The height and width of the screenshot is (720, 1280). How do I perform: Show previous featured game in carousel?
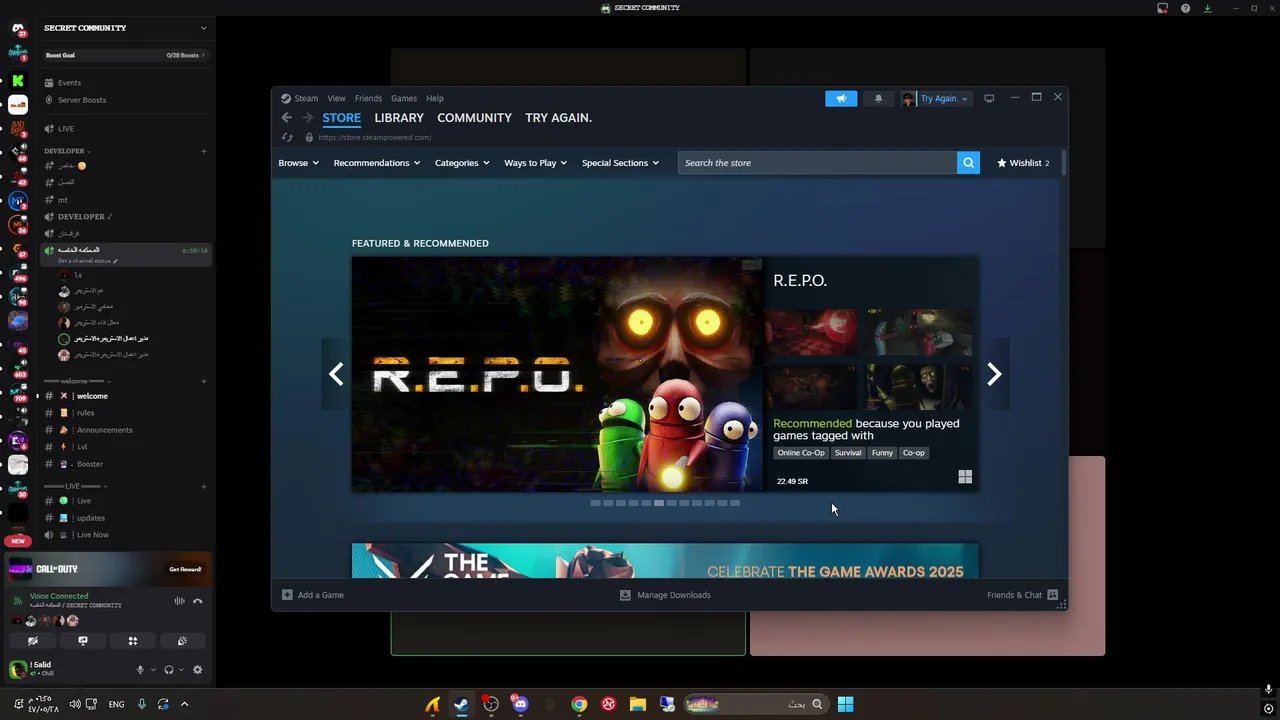(336, 374)
